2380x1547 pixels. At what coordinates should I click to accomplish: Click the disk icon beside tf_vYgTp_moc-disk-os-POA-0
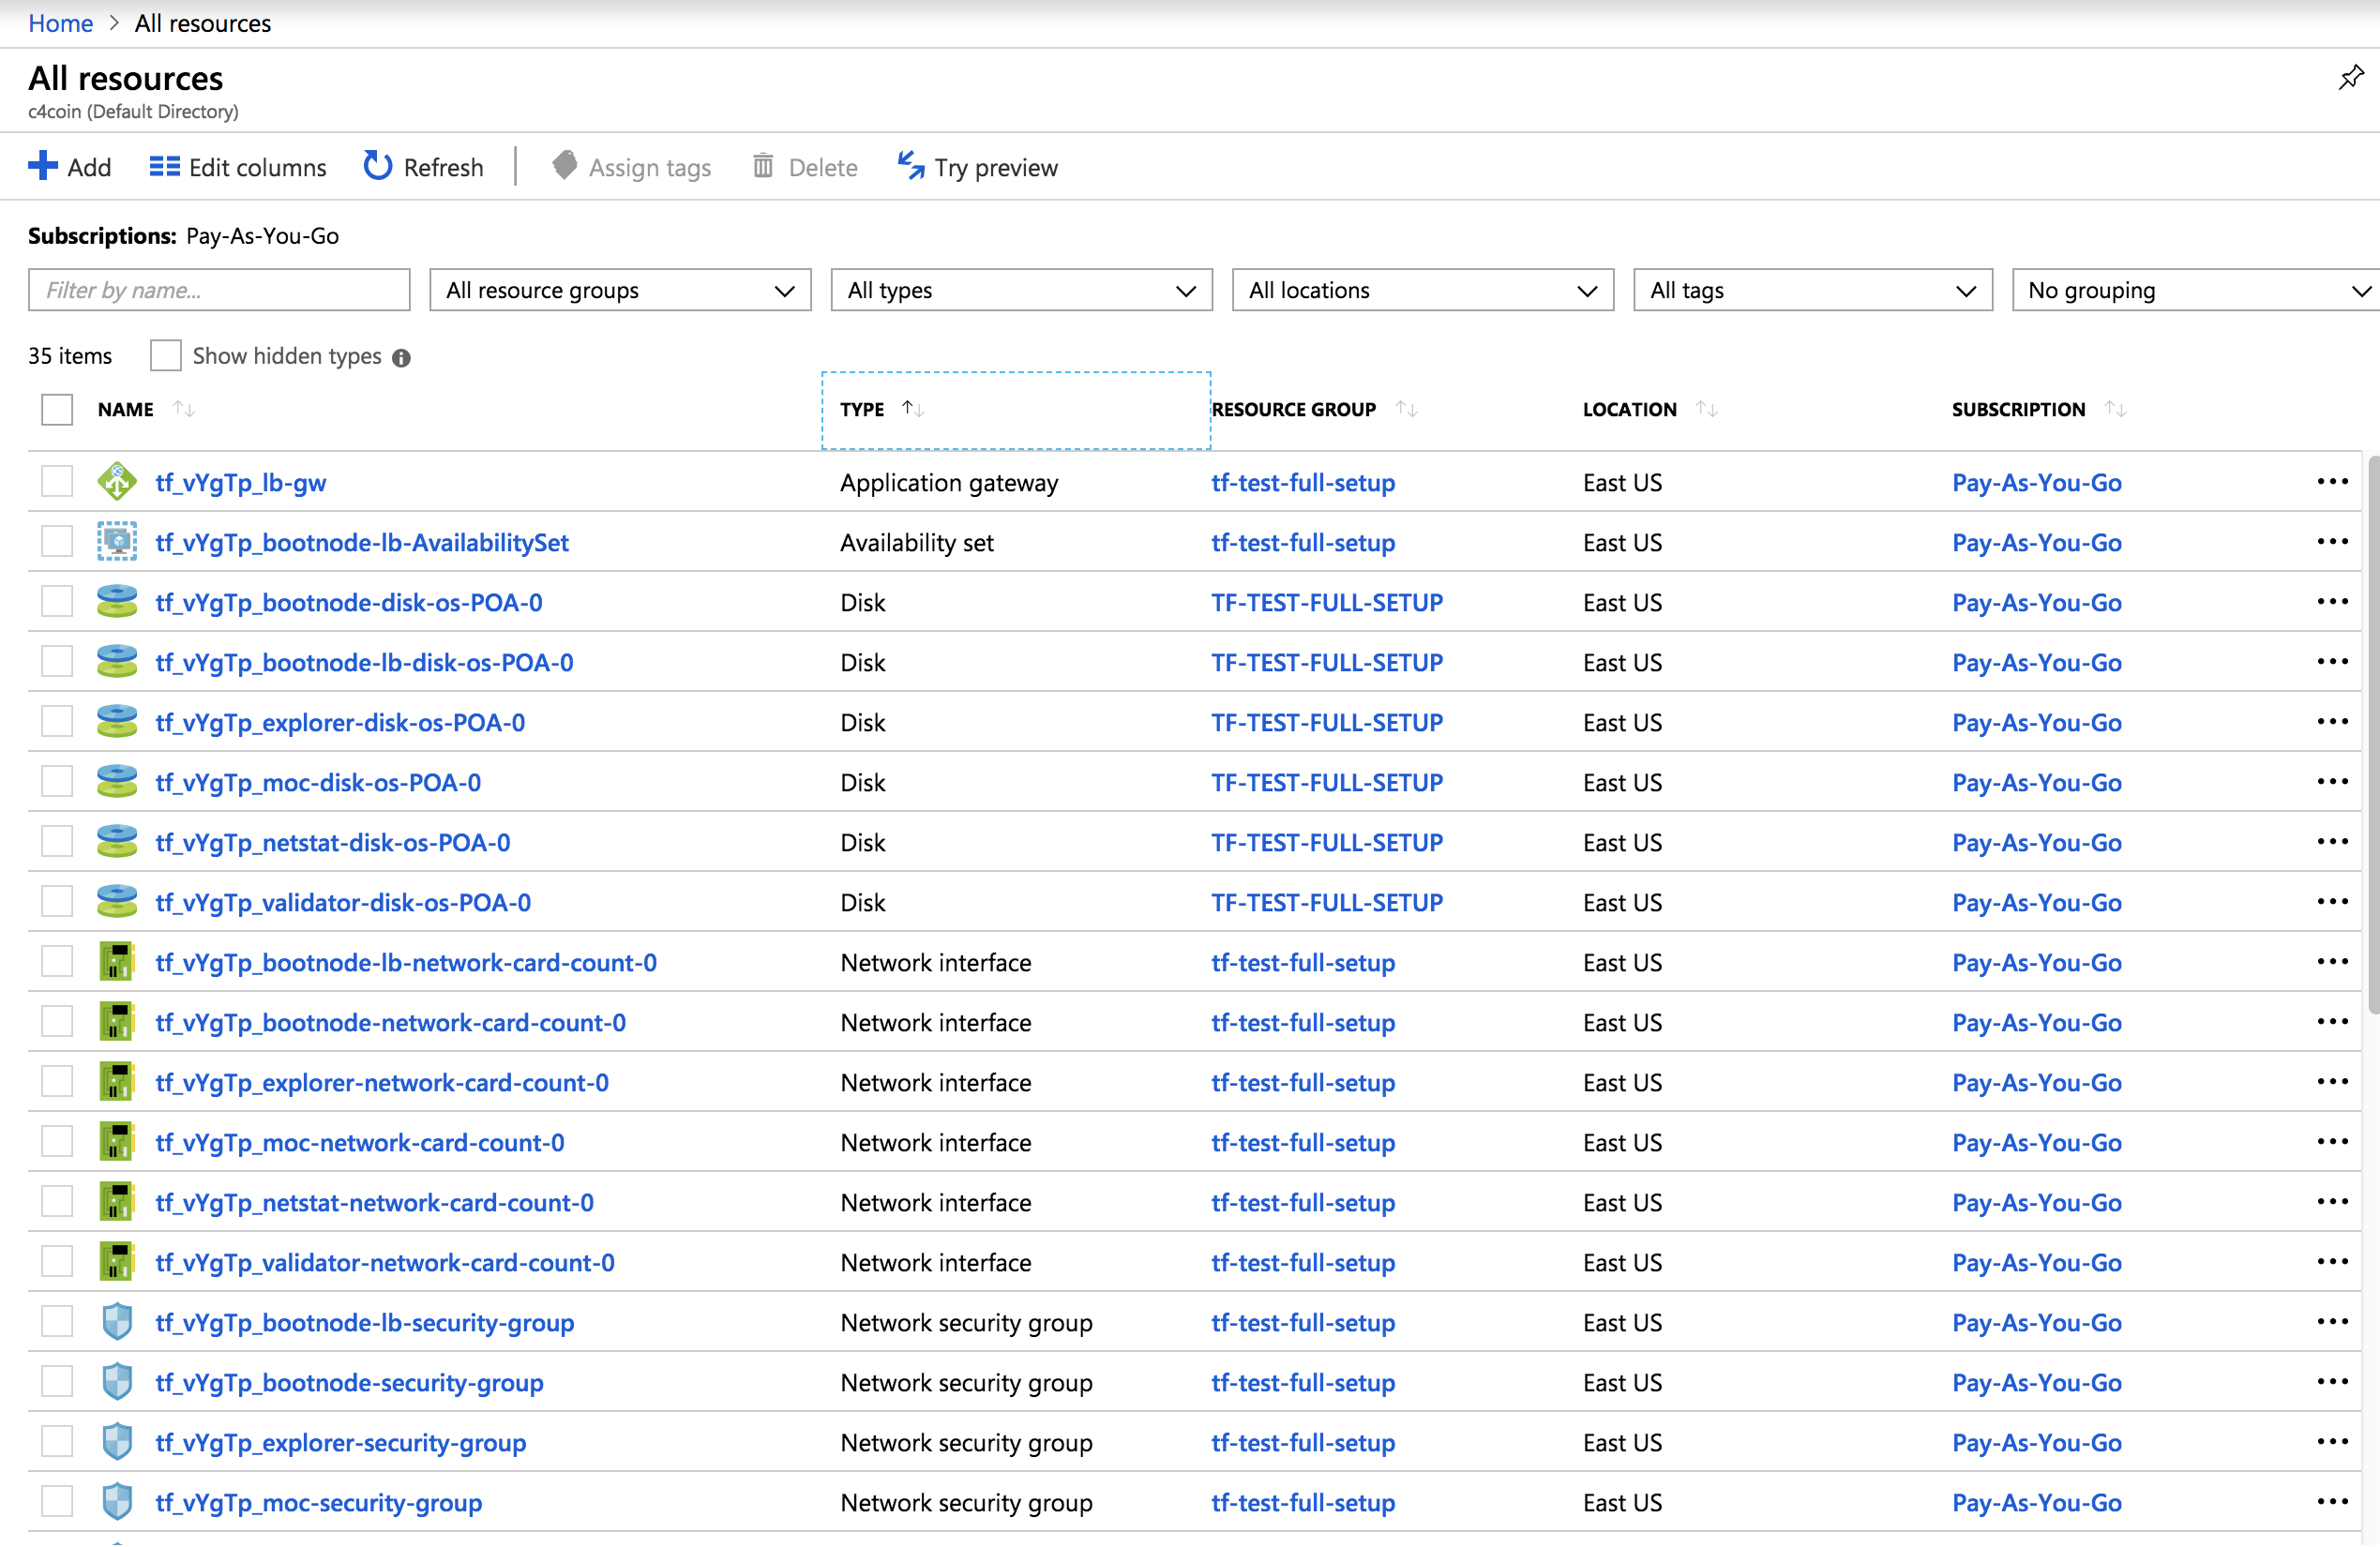(117, 782)
